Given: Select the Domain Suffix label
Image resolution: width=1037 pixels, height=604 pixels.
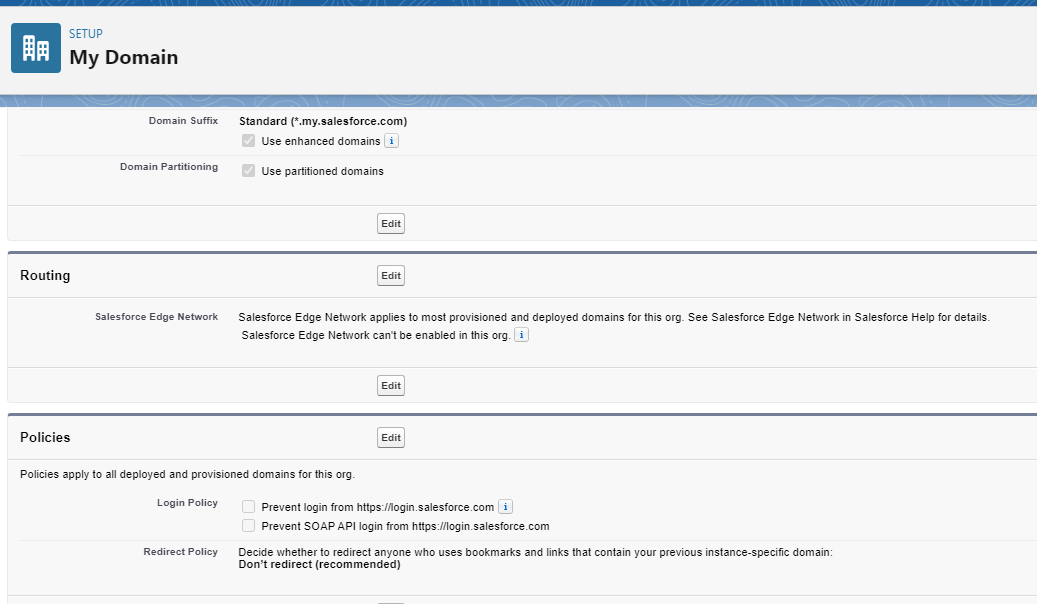Looking at the screenshot, I should [x=183, y=120].
